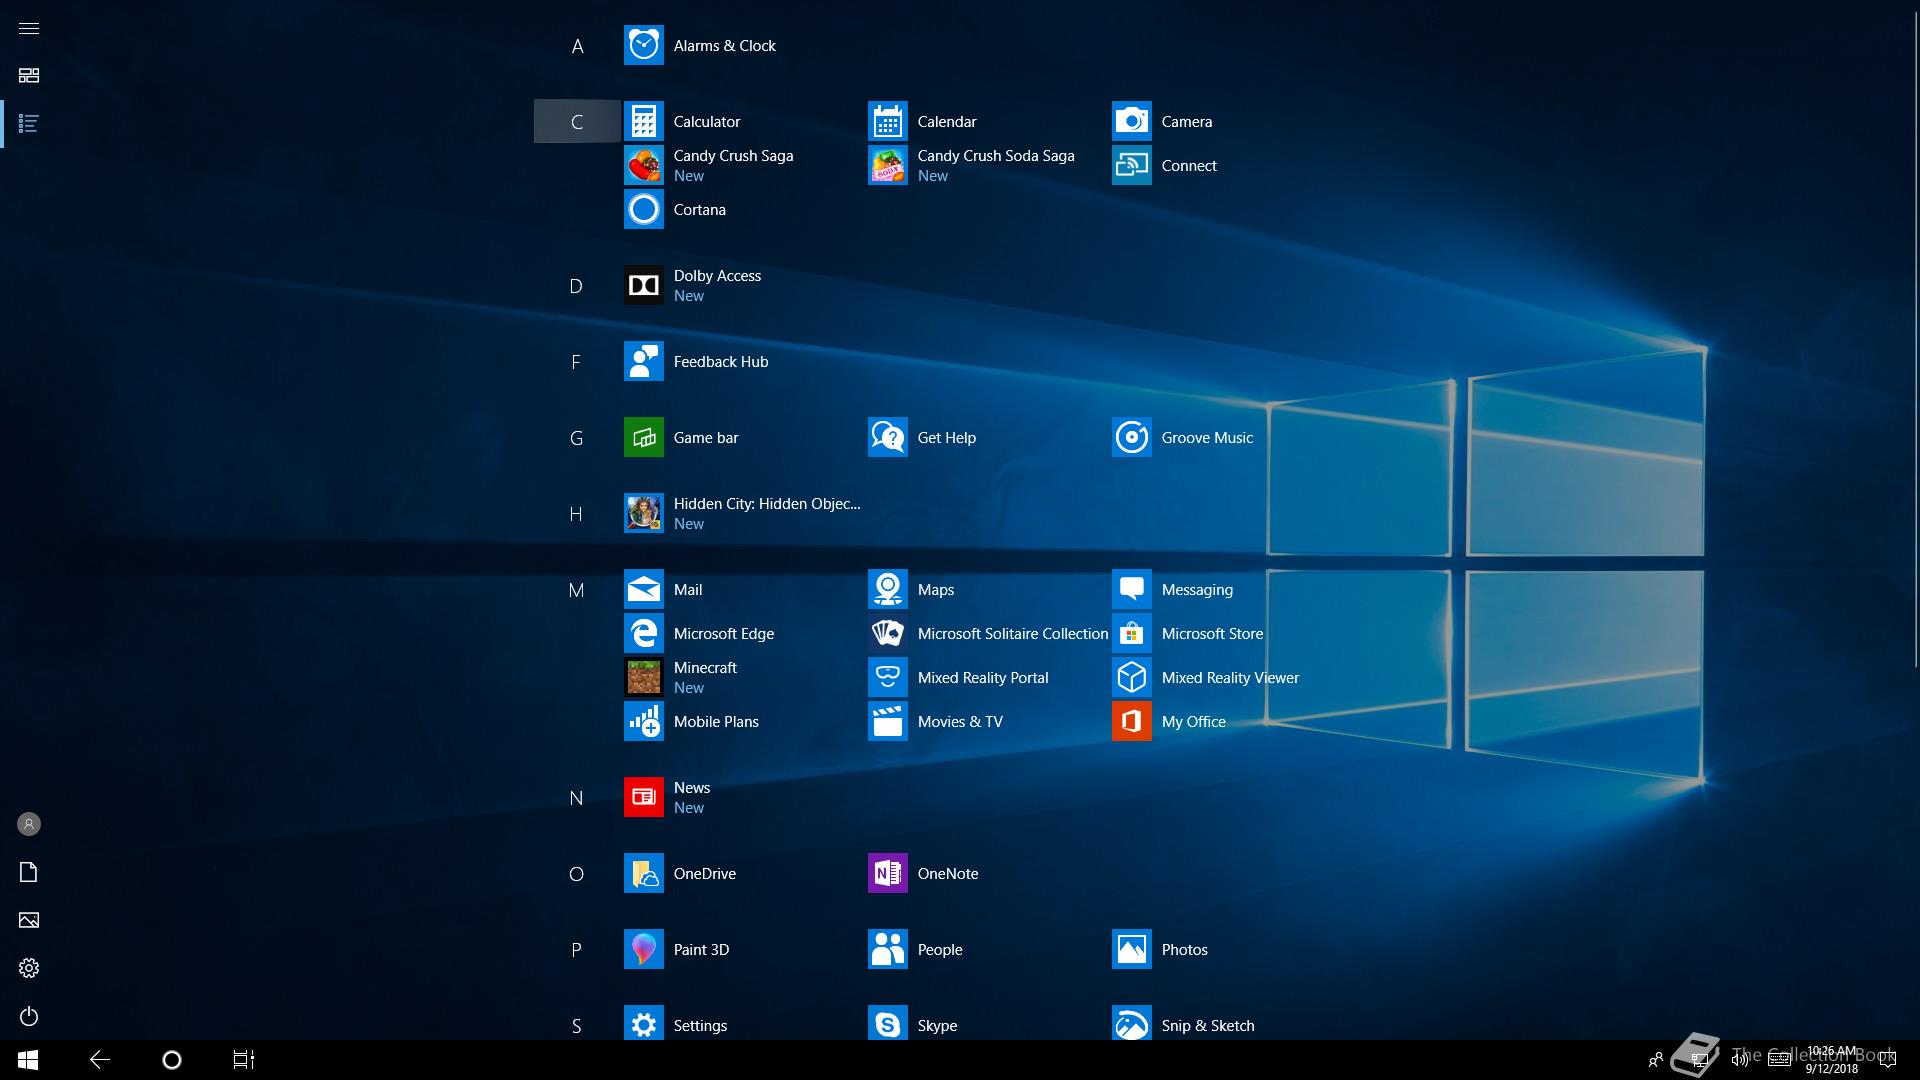The image size is (1920, 1080).
Task: Jump to letter index via the C header
Action: [x=577, y=121]
